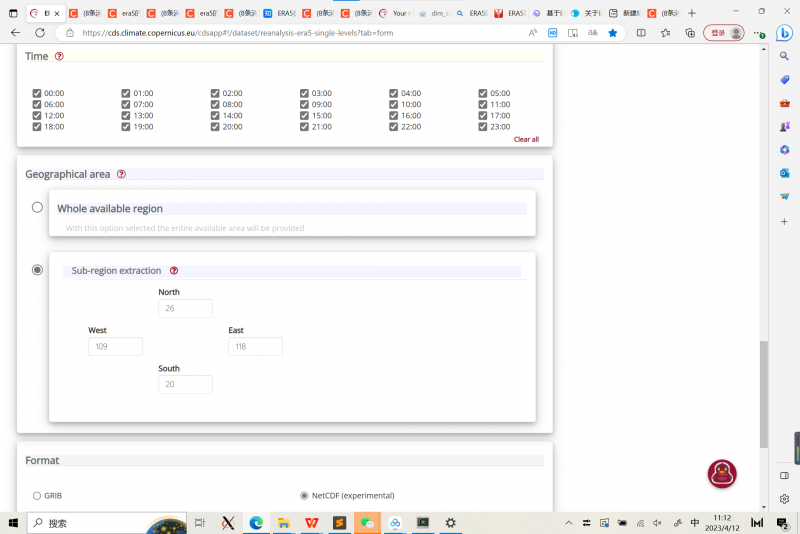Viewport: 800px width, 534px height.
Task: Click the Time section help icon
Action: 59,56
